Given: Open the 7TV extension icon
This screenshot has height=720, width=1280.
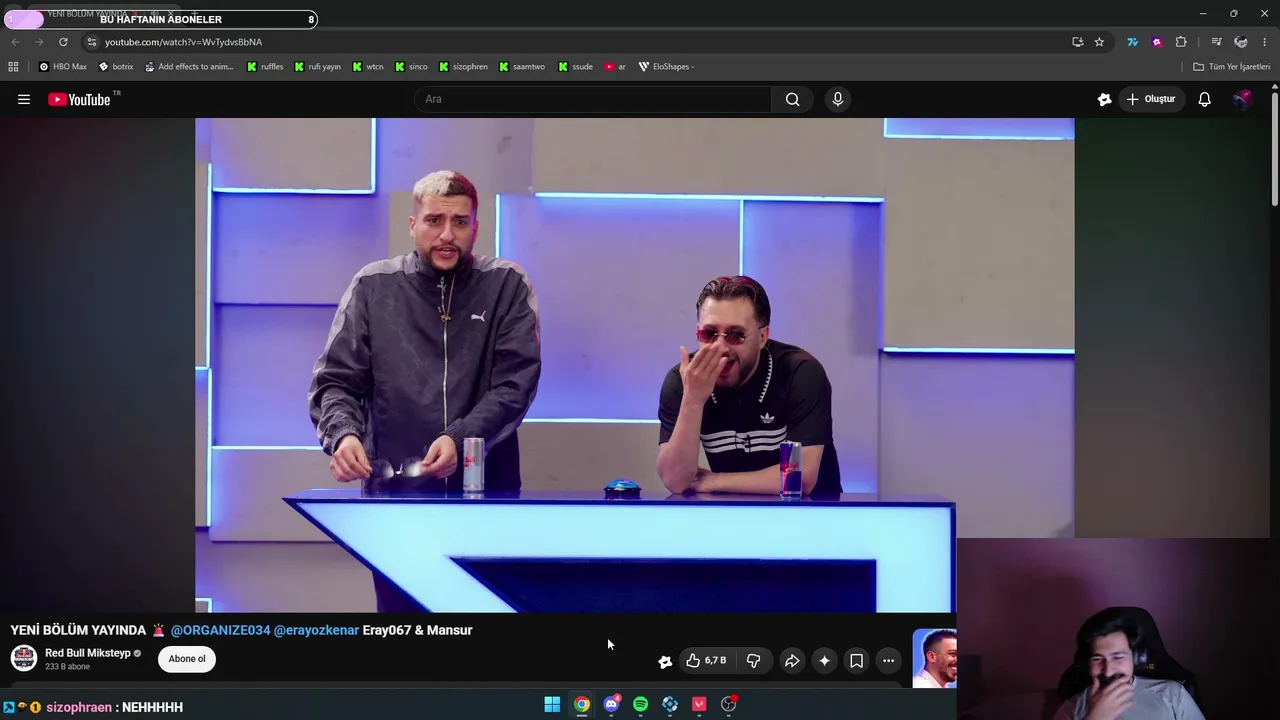Looking at the screenshot, I should (x=1132, y=42).
